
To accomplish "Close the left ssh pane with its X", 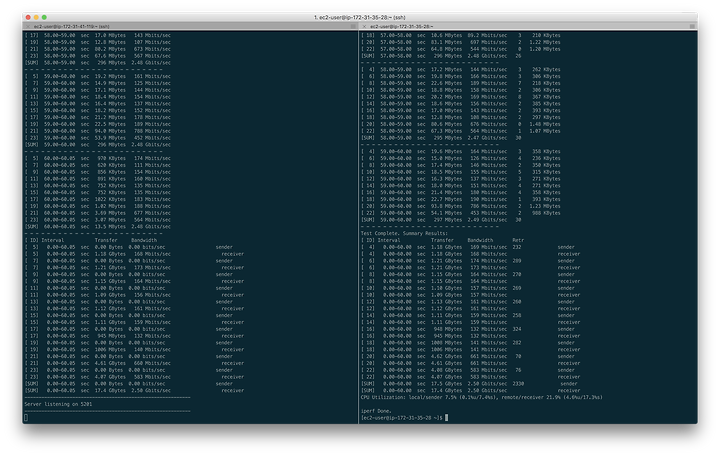I will tap(28, 27).
